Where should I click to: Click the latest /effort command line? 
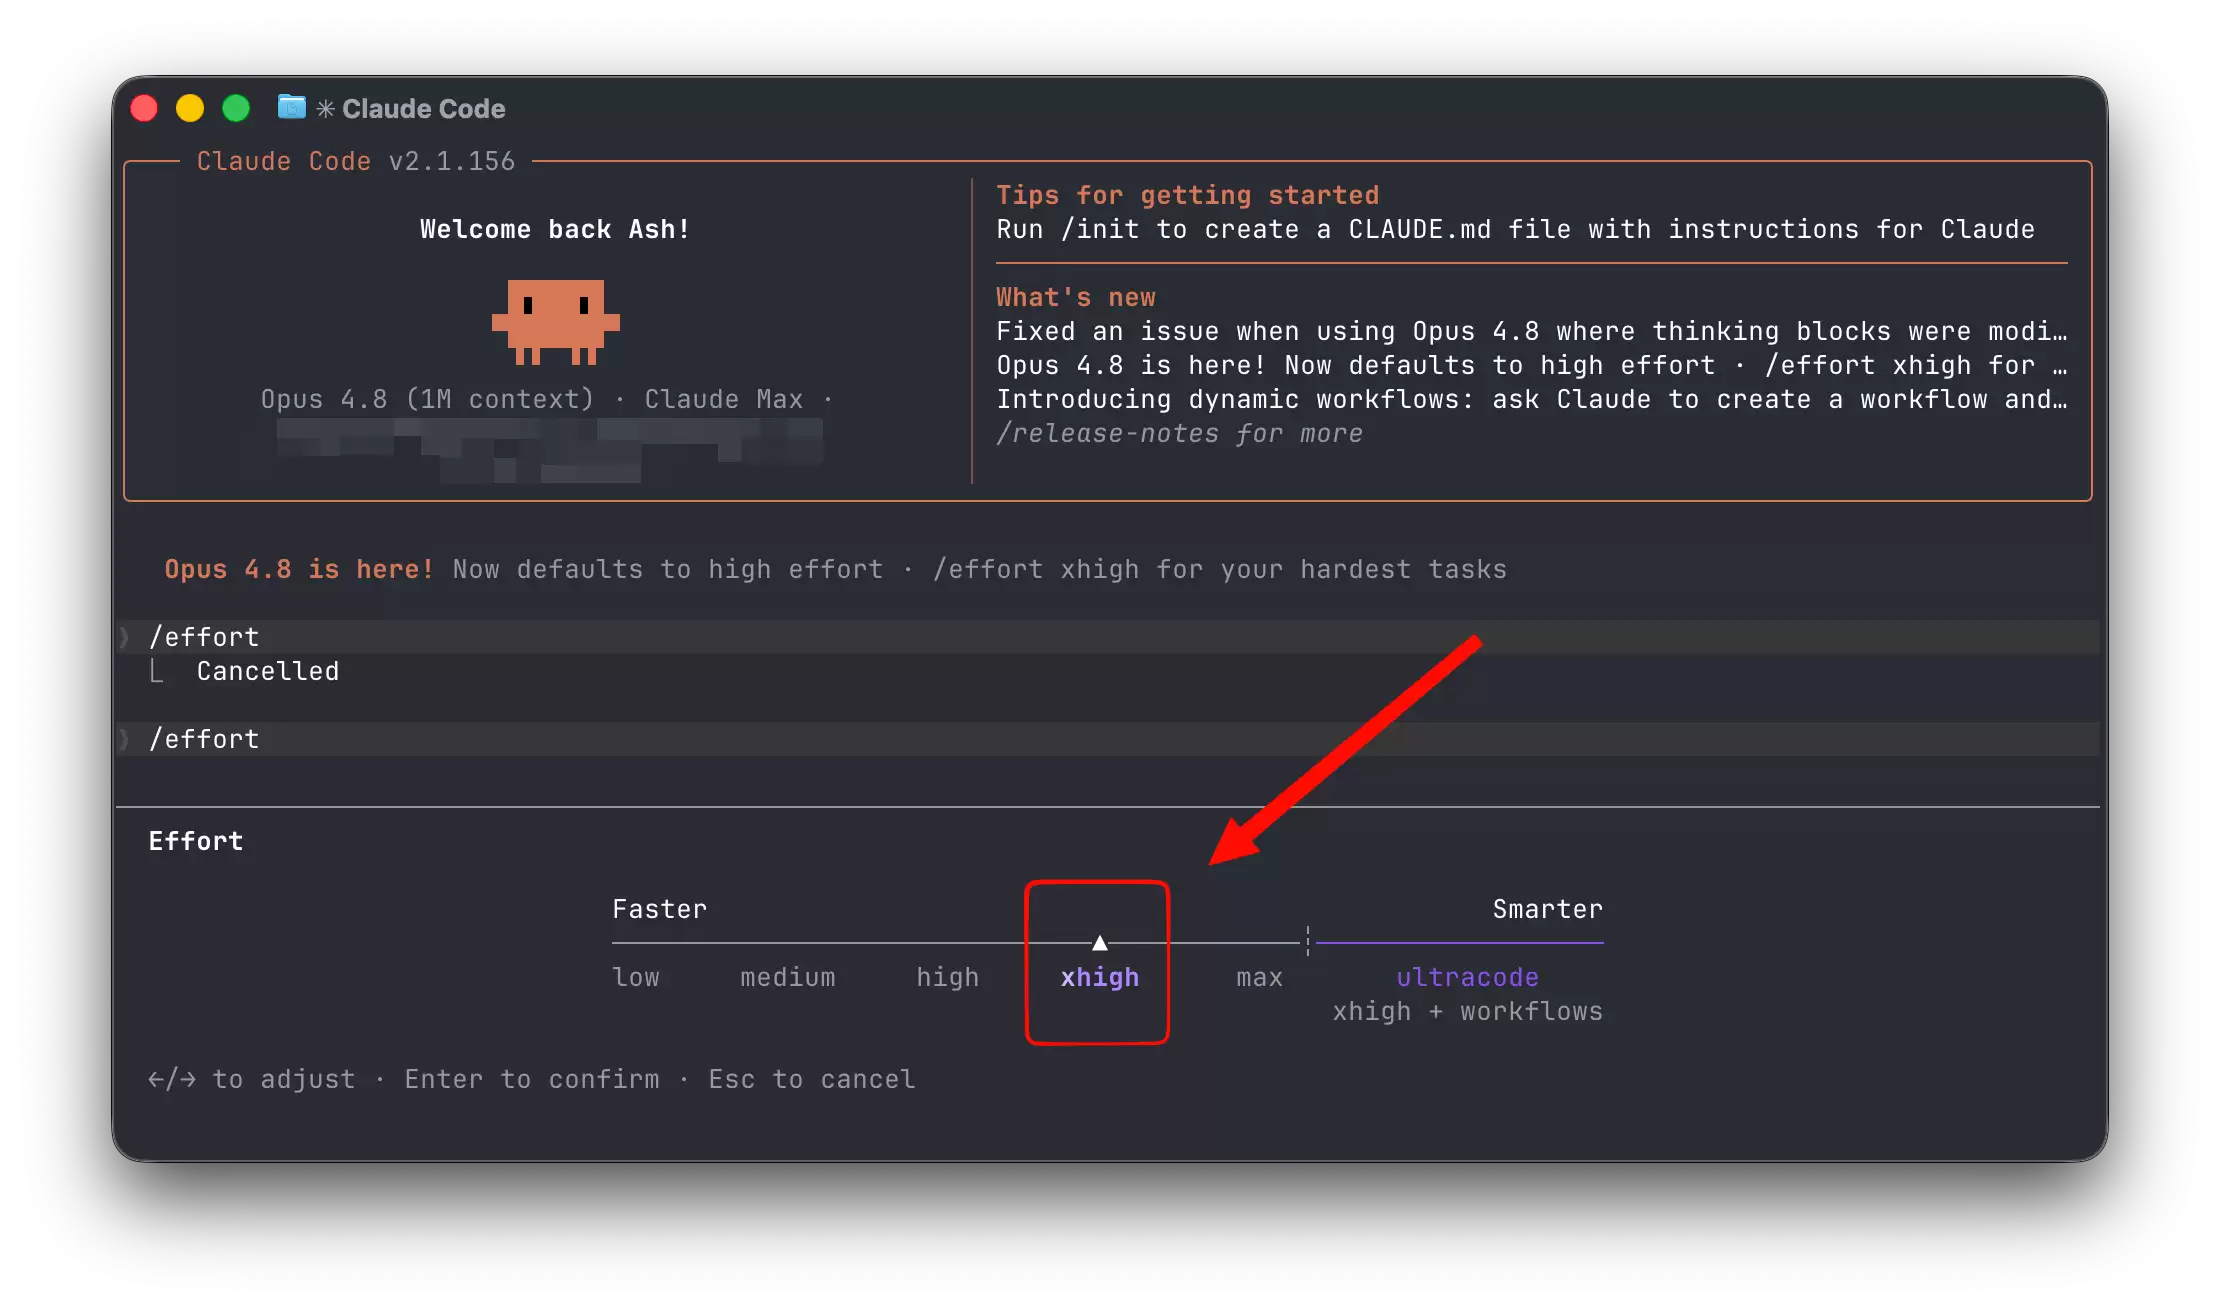1108,739
